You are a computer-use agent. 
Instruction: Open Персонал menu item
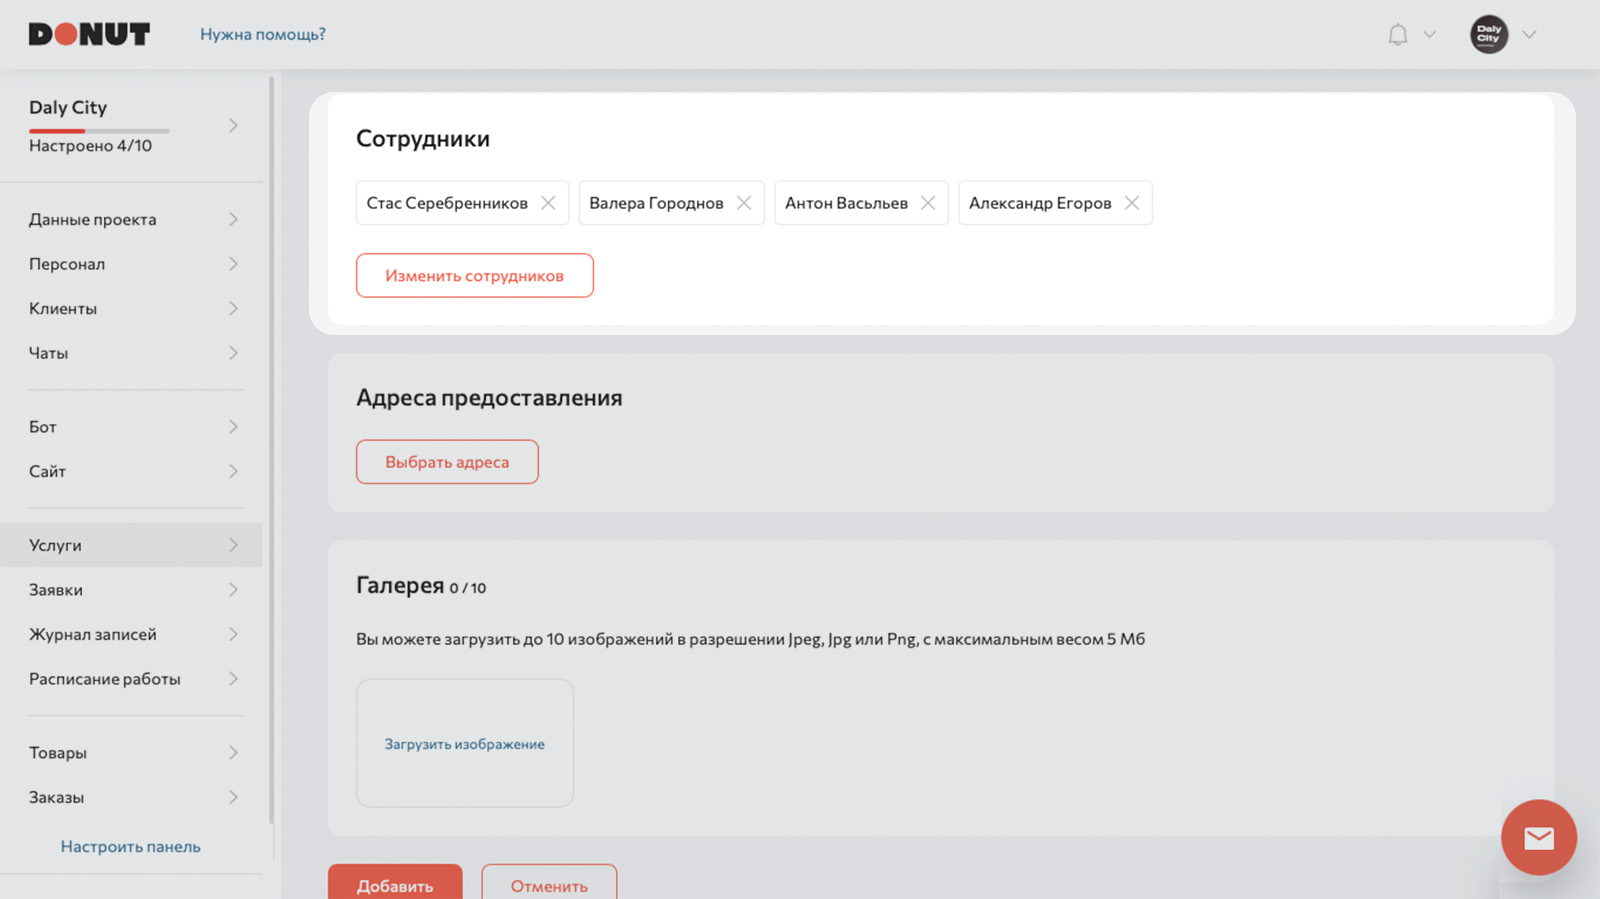tap(131, 264)
